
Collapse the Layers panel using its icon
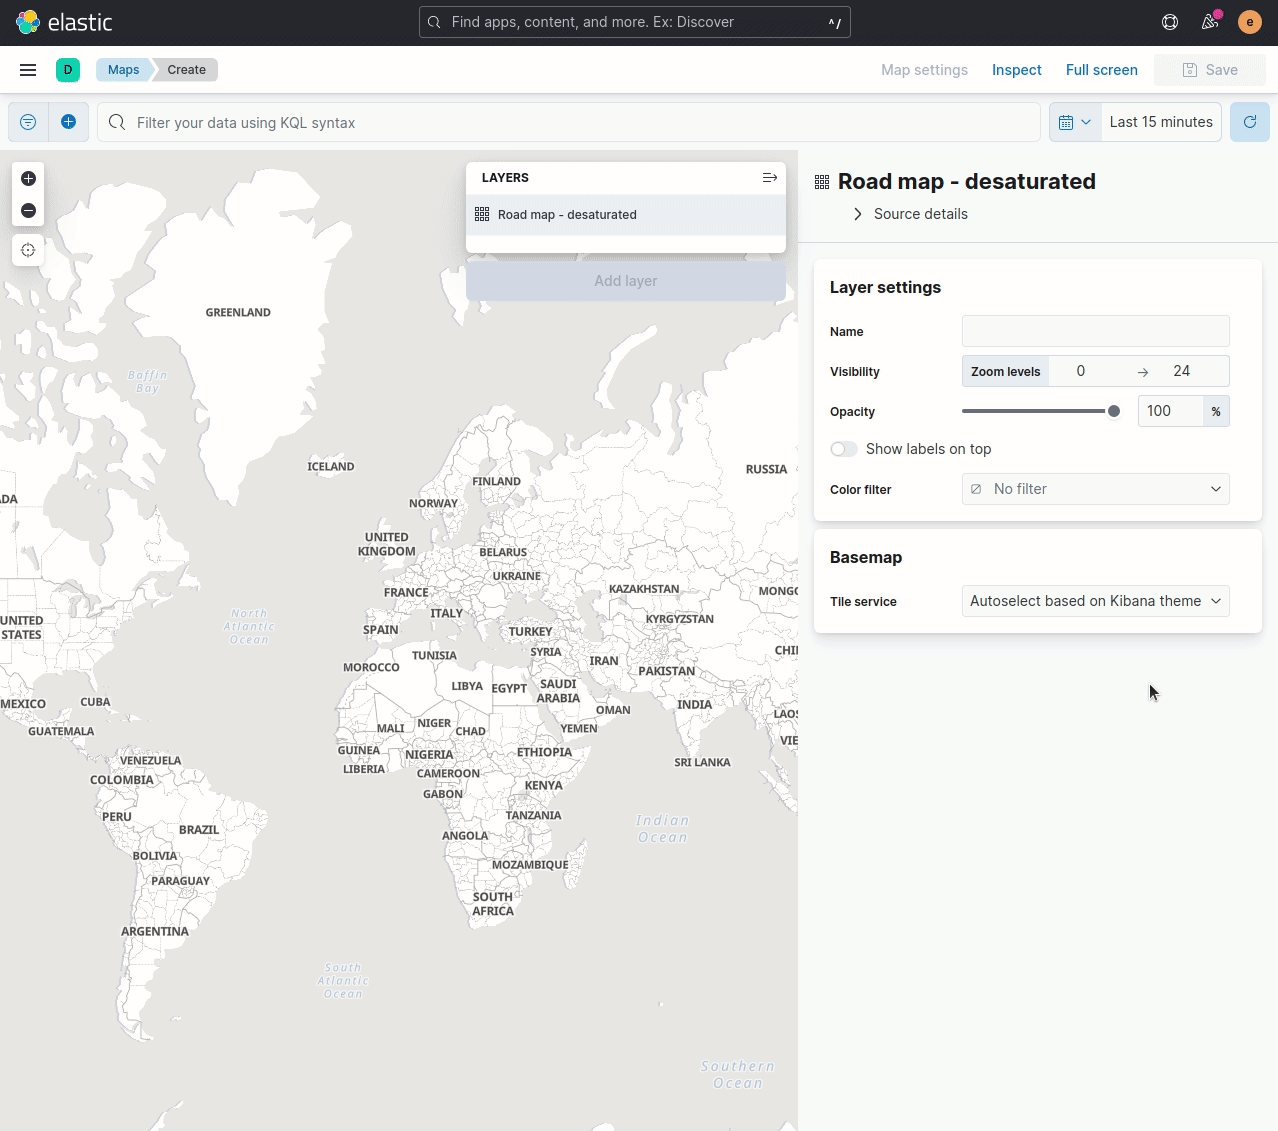point(769,177)
